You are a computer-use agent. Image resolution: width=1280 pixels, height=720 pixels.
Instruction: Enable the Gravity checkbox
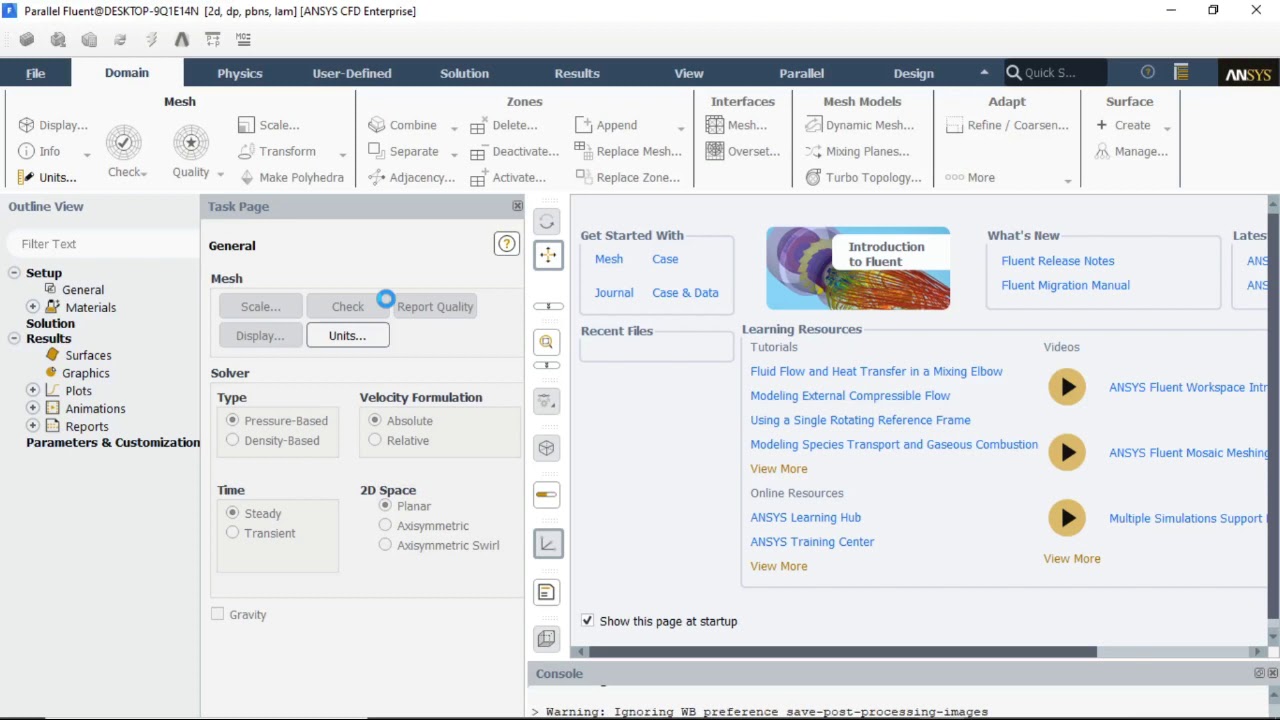click(217, 614)
